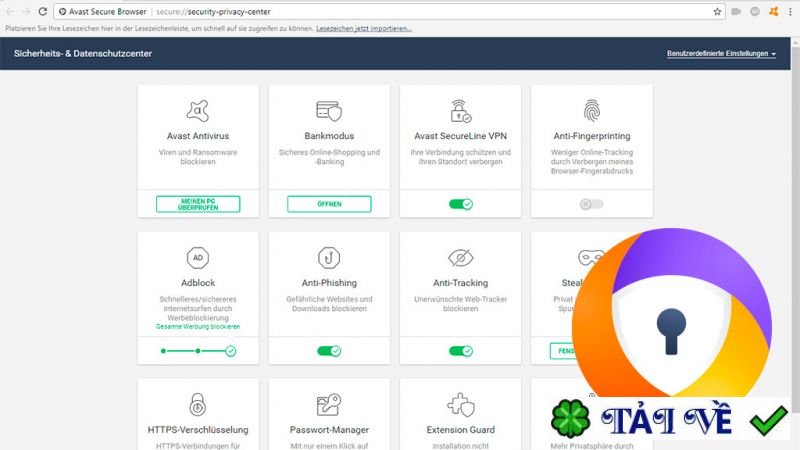Open Lesezeichen jetzt importieren link
Screen dimensions: 800x450
tap(364, 29)
